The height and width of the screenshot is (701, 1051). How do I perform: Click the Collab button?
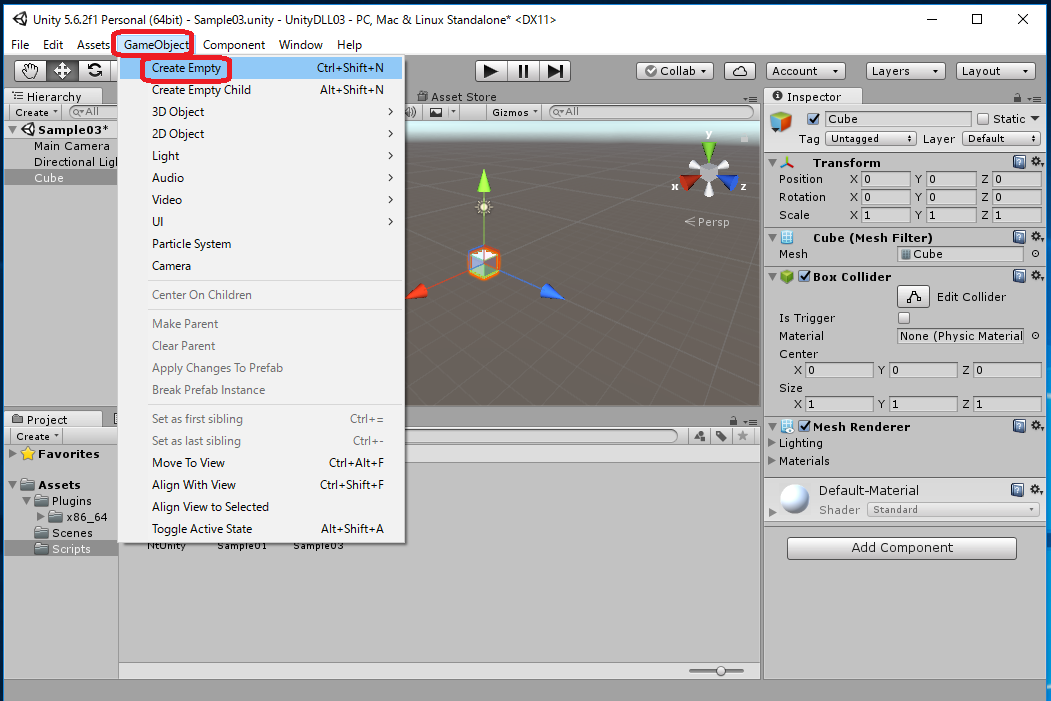(x=675, y=71)
